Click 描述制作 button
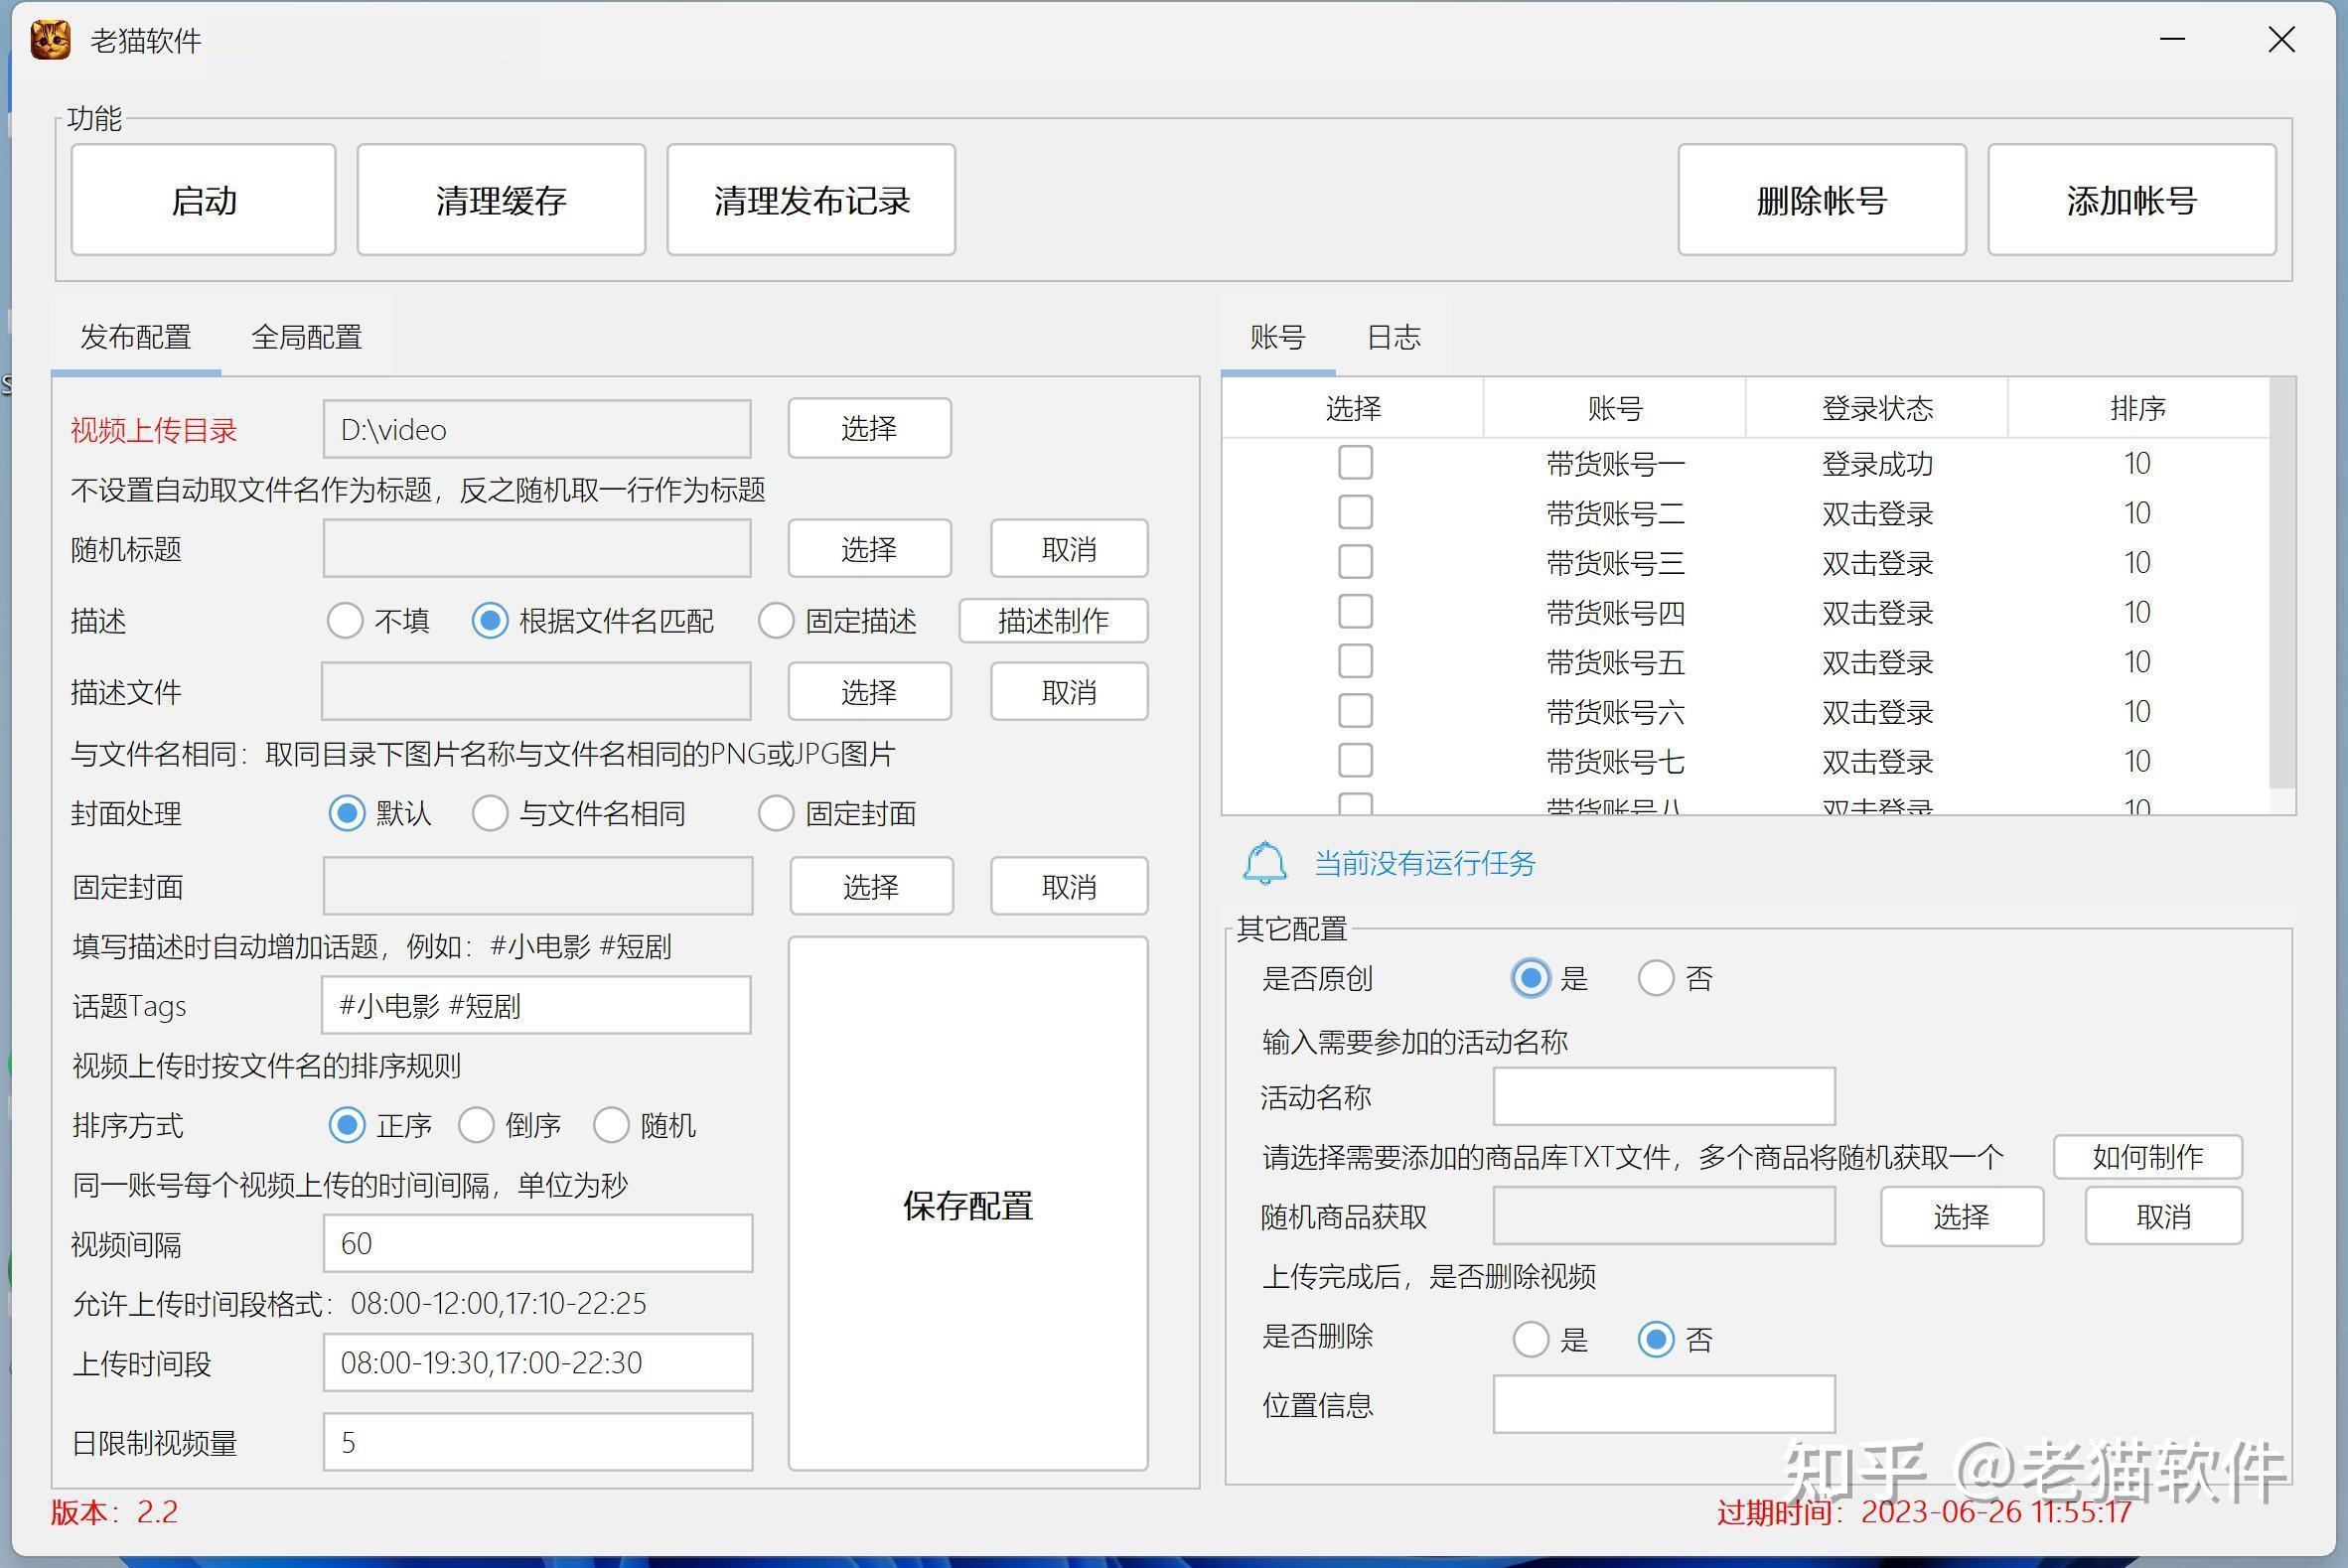This screenshot has width=2348, height=1568. point(1052,621)
